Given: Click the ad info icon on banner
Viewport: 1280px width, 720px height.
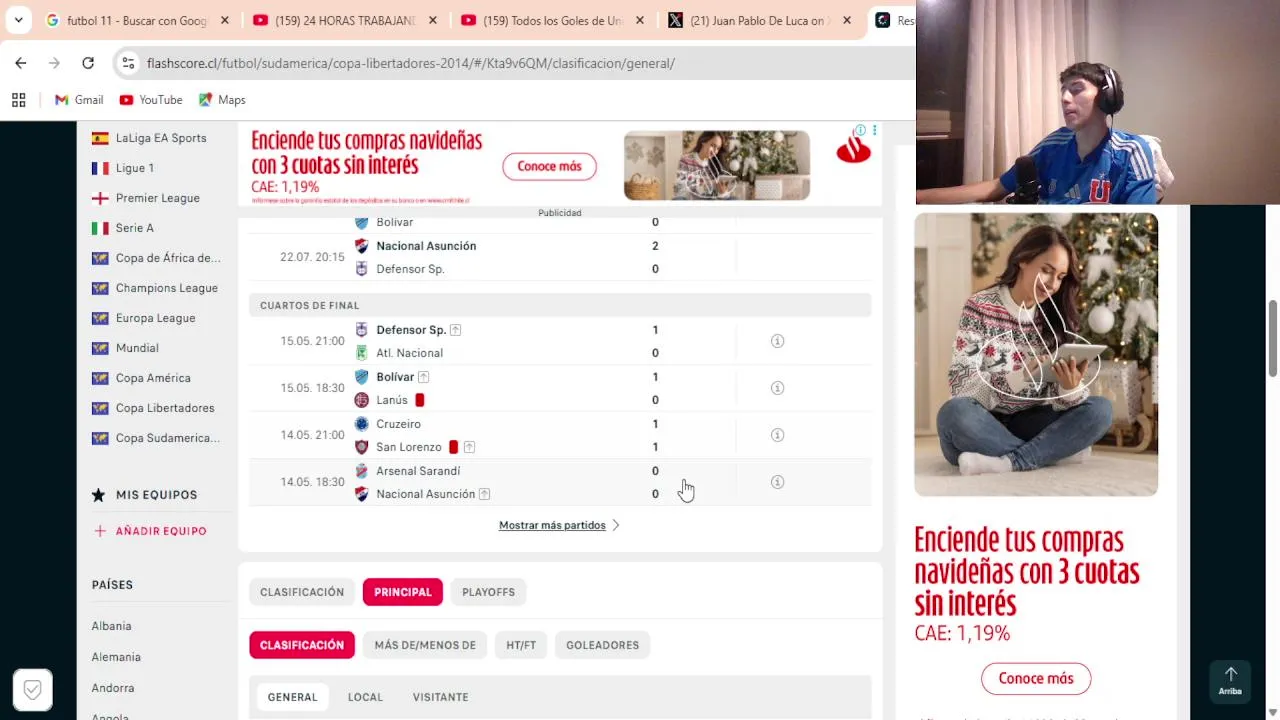Looking at the screenshot, I should pyautogui.click(x=860, y=130).
